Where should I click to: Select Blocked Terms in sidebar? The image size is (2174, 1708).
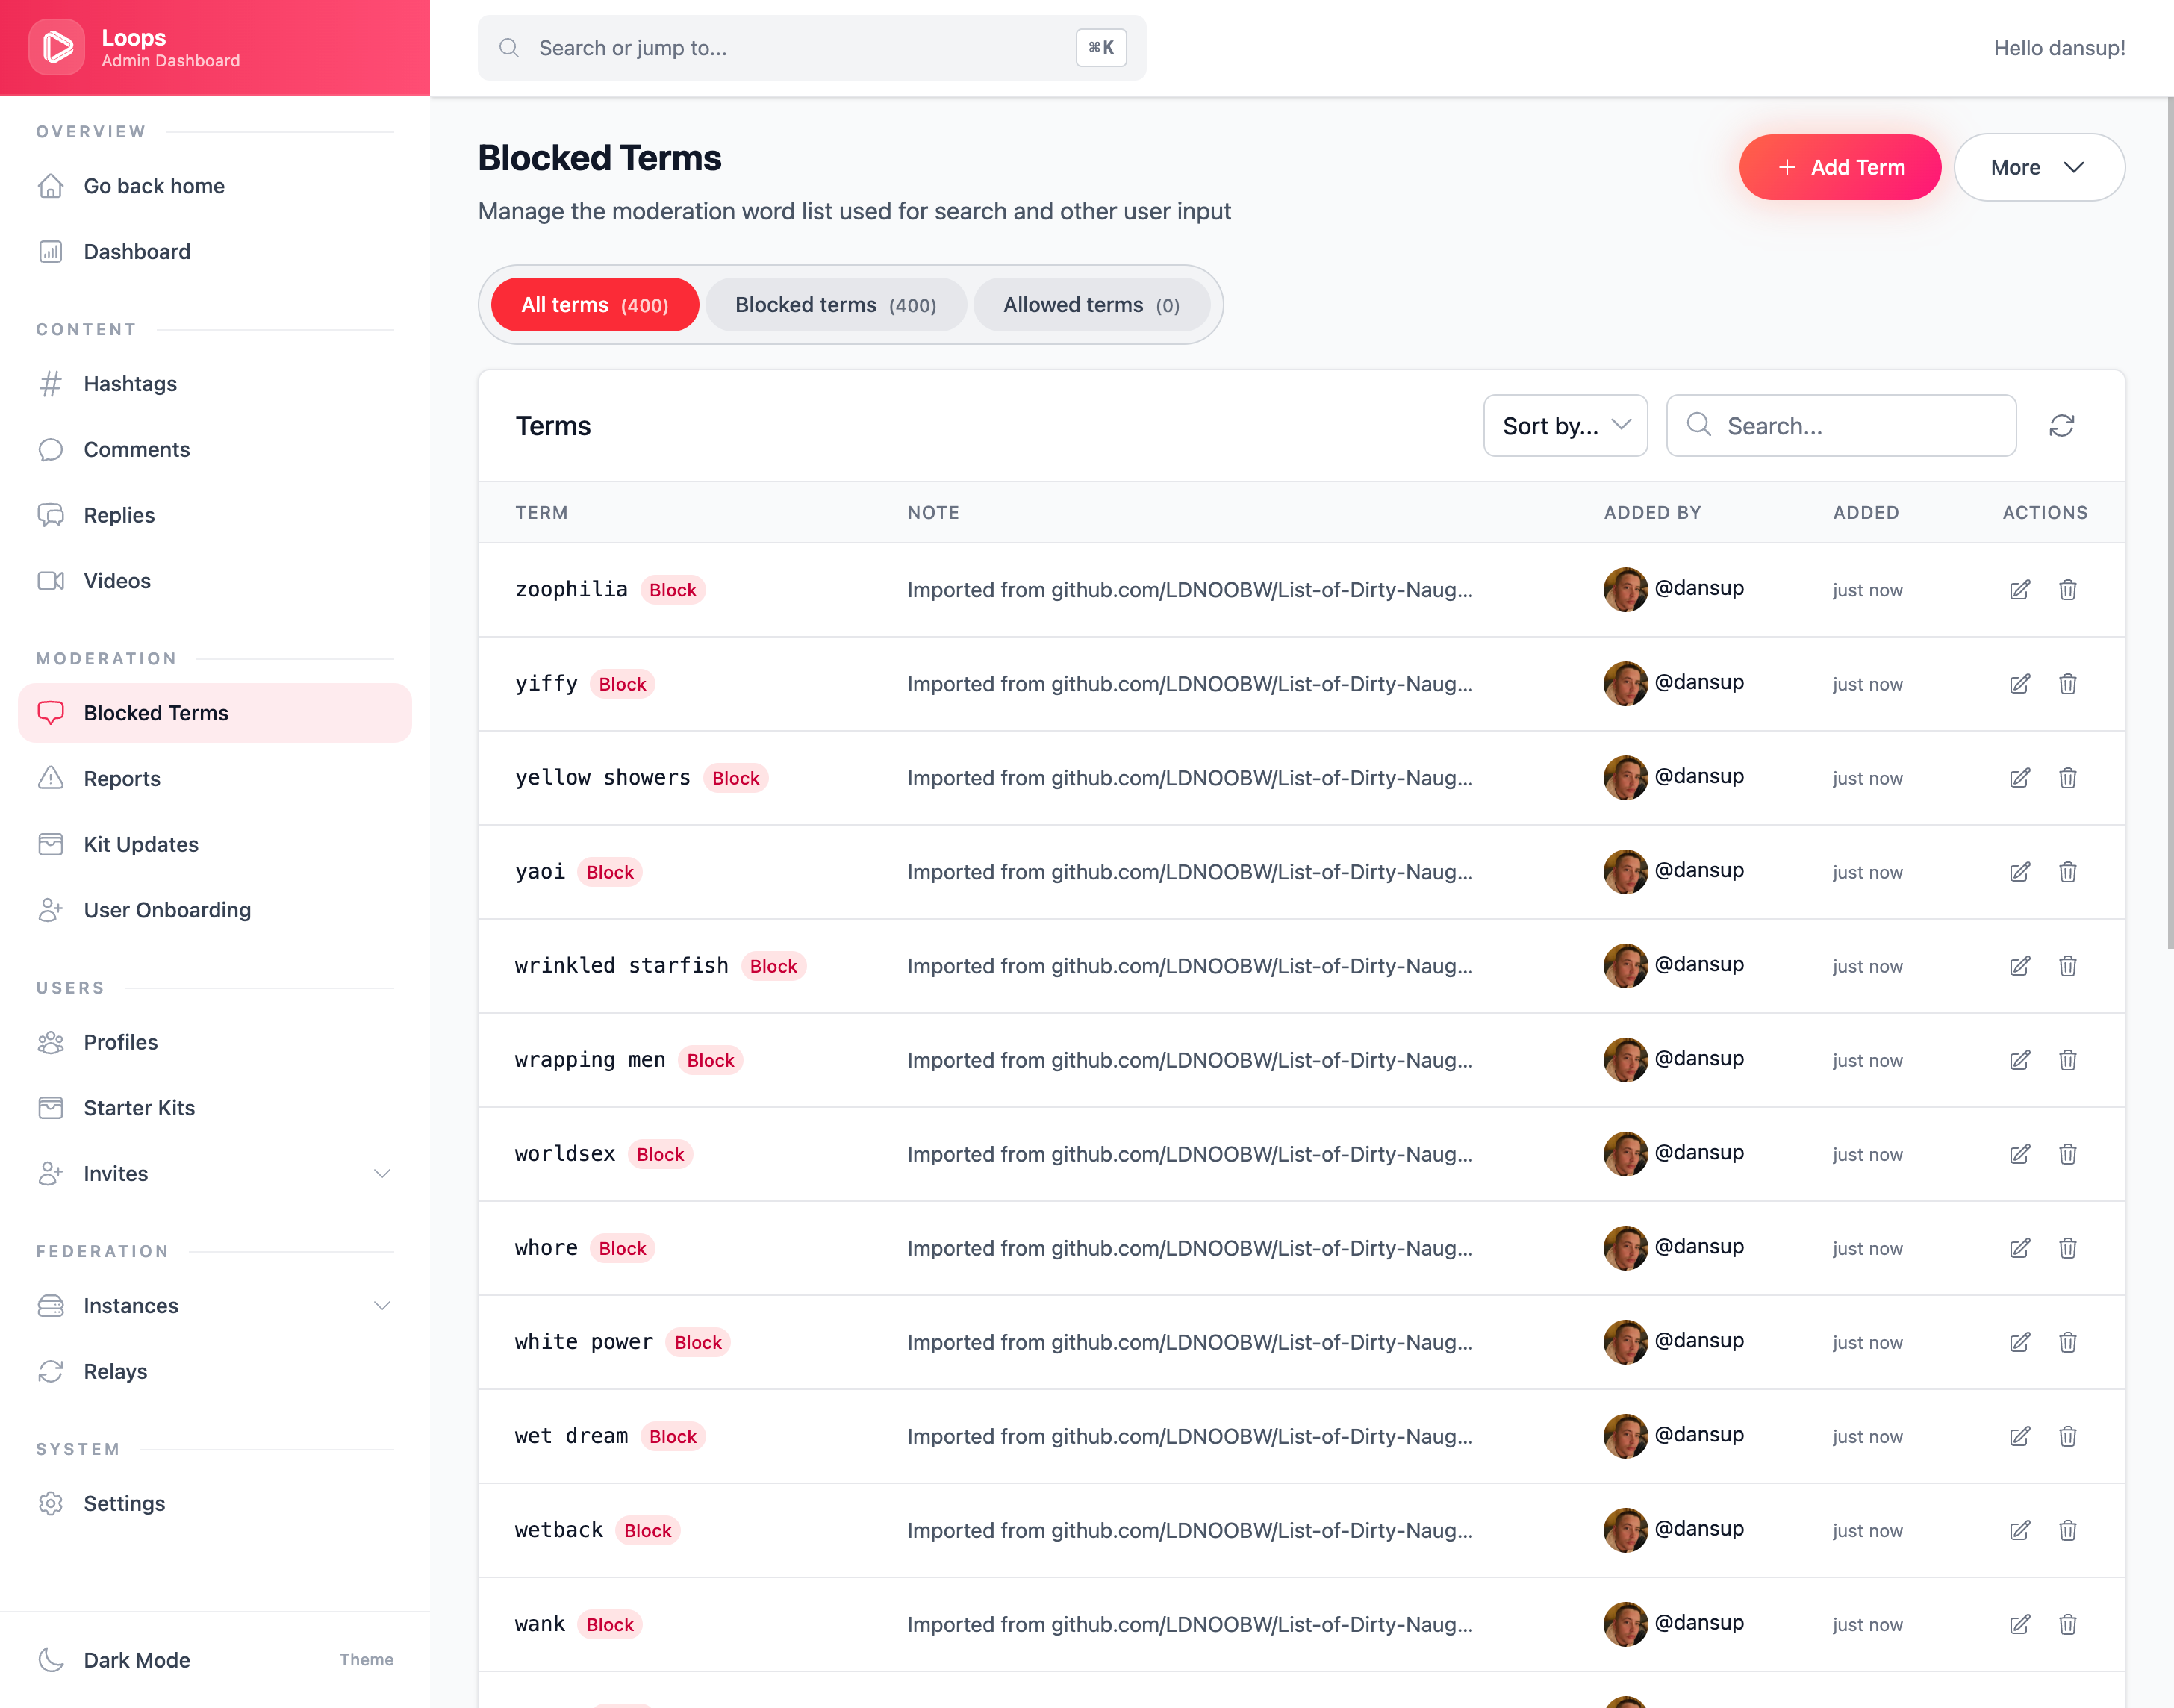tap(215, 713)
